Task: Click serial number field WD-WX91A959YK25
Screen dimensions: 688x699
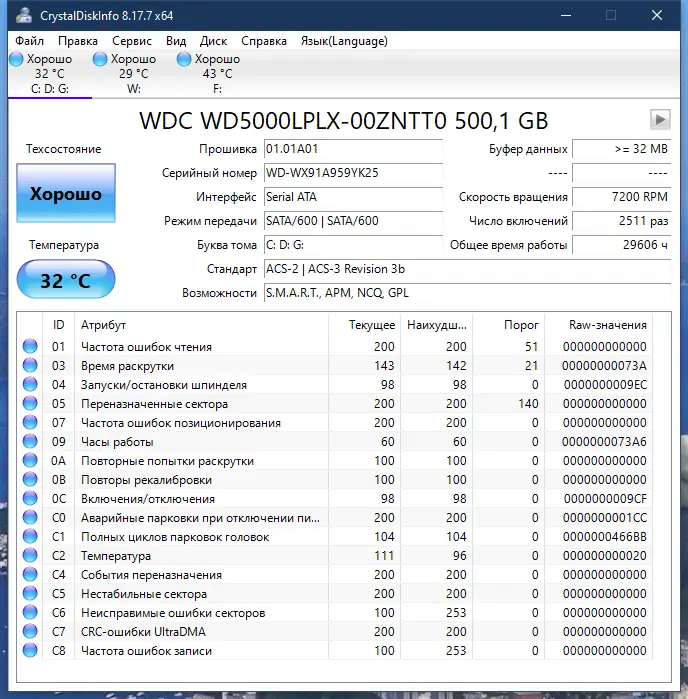Action: [x=353, y=173]
